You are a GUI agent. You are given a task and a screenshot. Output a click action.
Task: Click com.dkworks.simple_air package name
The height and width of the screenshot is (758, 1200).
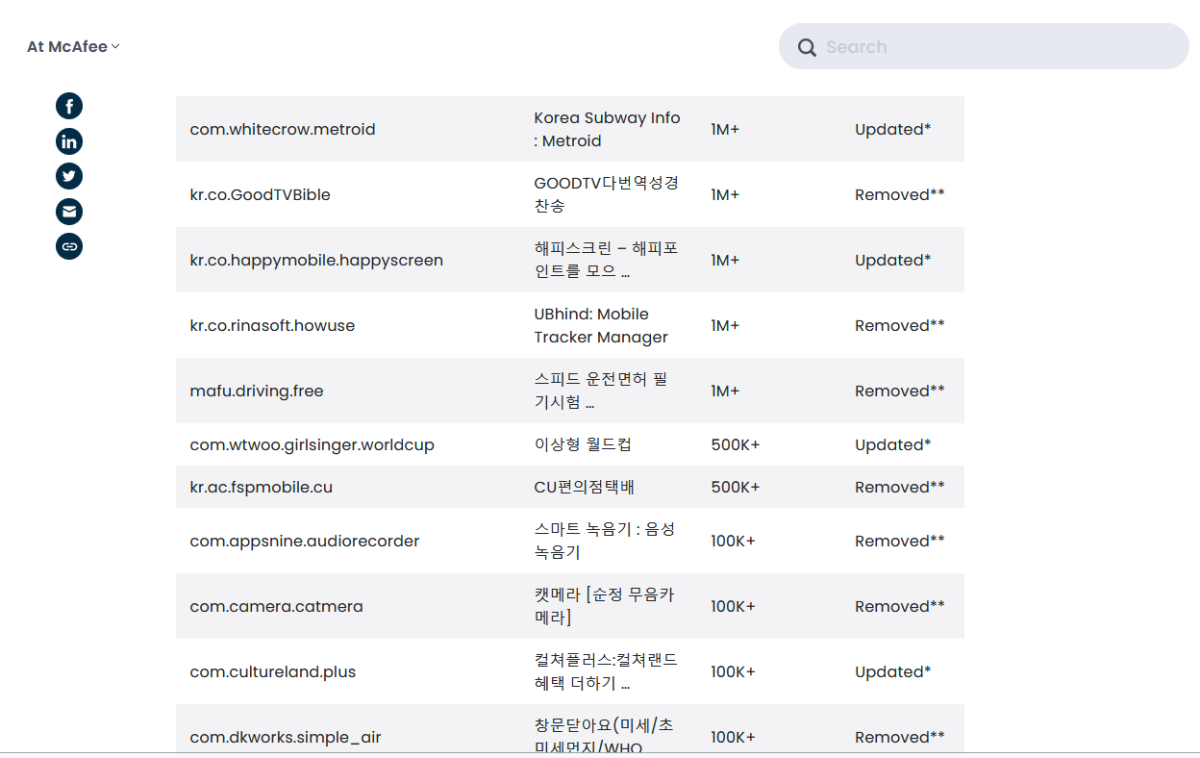[x=285, y=738]
